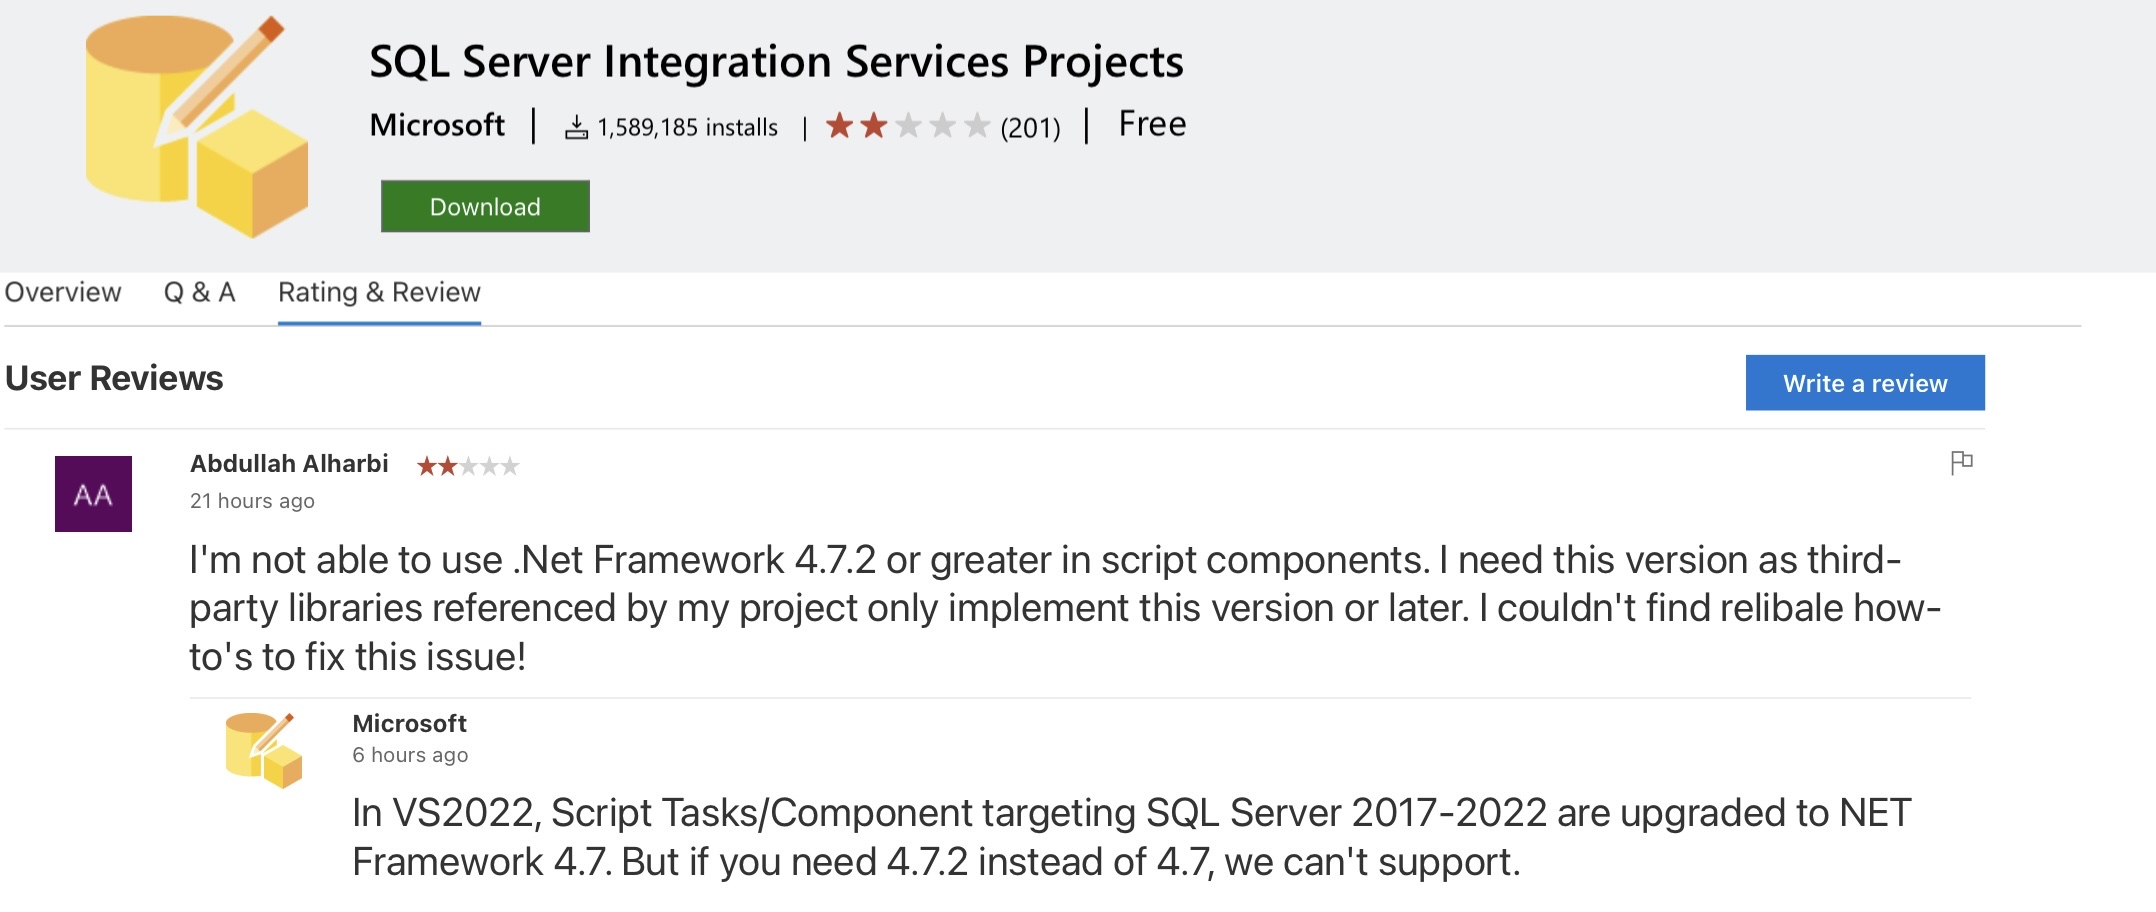Click the 1,589,185 installs count
Image resolution: width=2156 pixels, height=912 pixels.
(x=688, y=126)
